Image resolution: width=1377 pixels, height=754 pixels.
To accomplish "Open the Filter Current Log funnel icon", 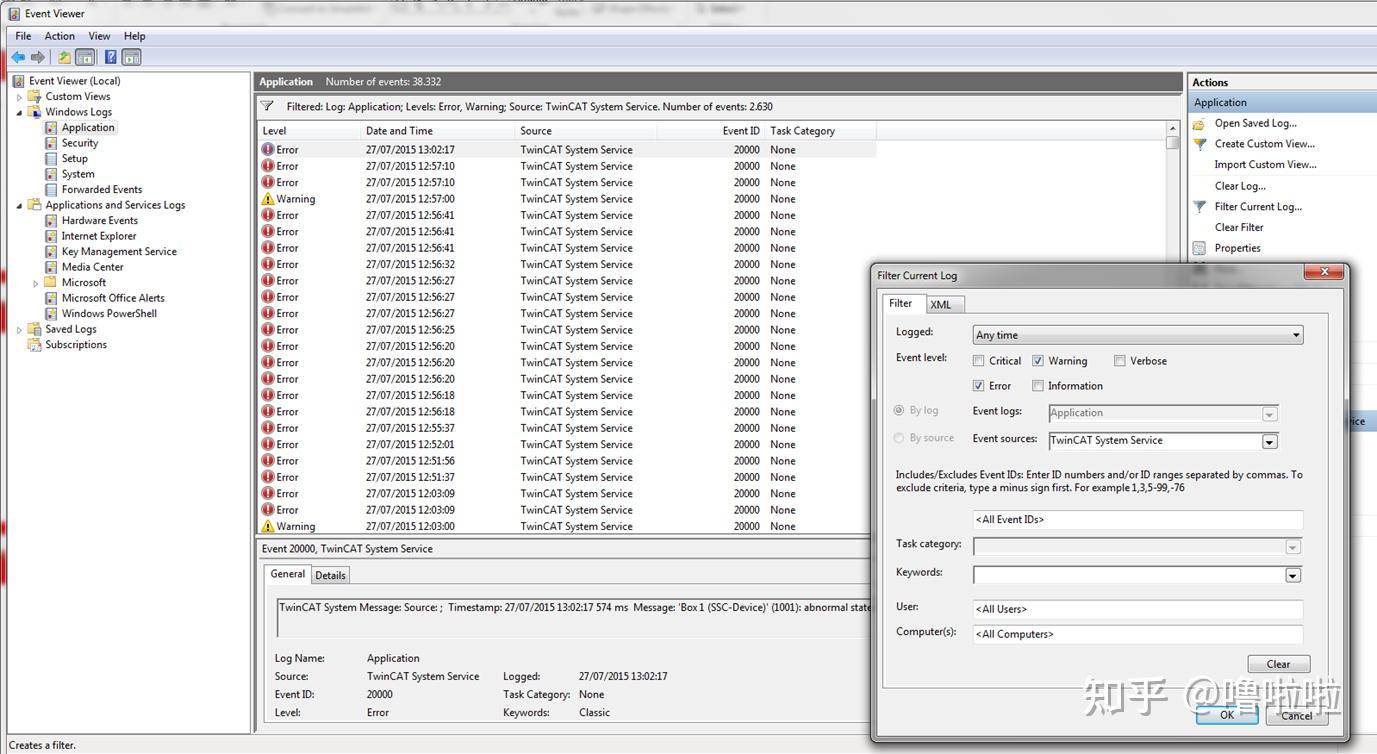I will point(1200,206).
